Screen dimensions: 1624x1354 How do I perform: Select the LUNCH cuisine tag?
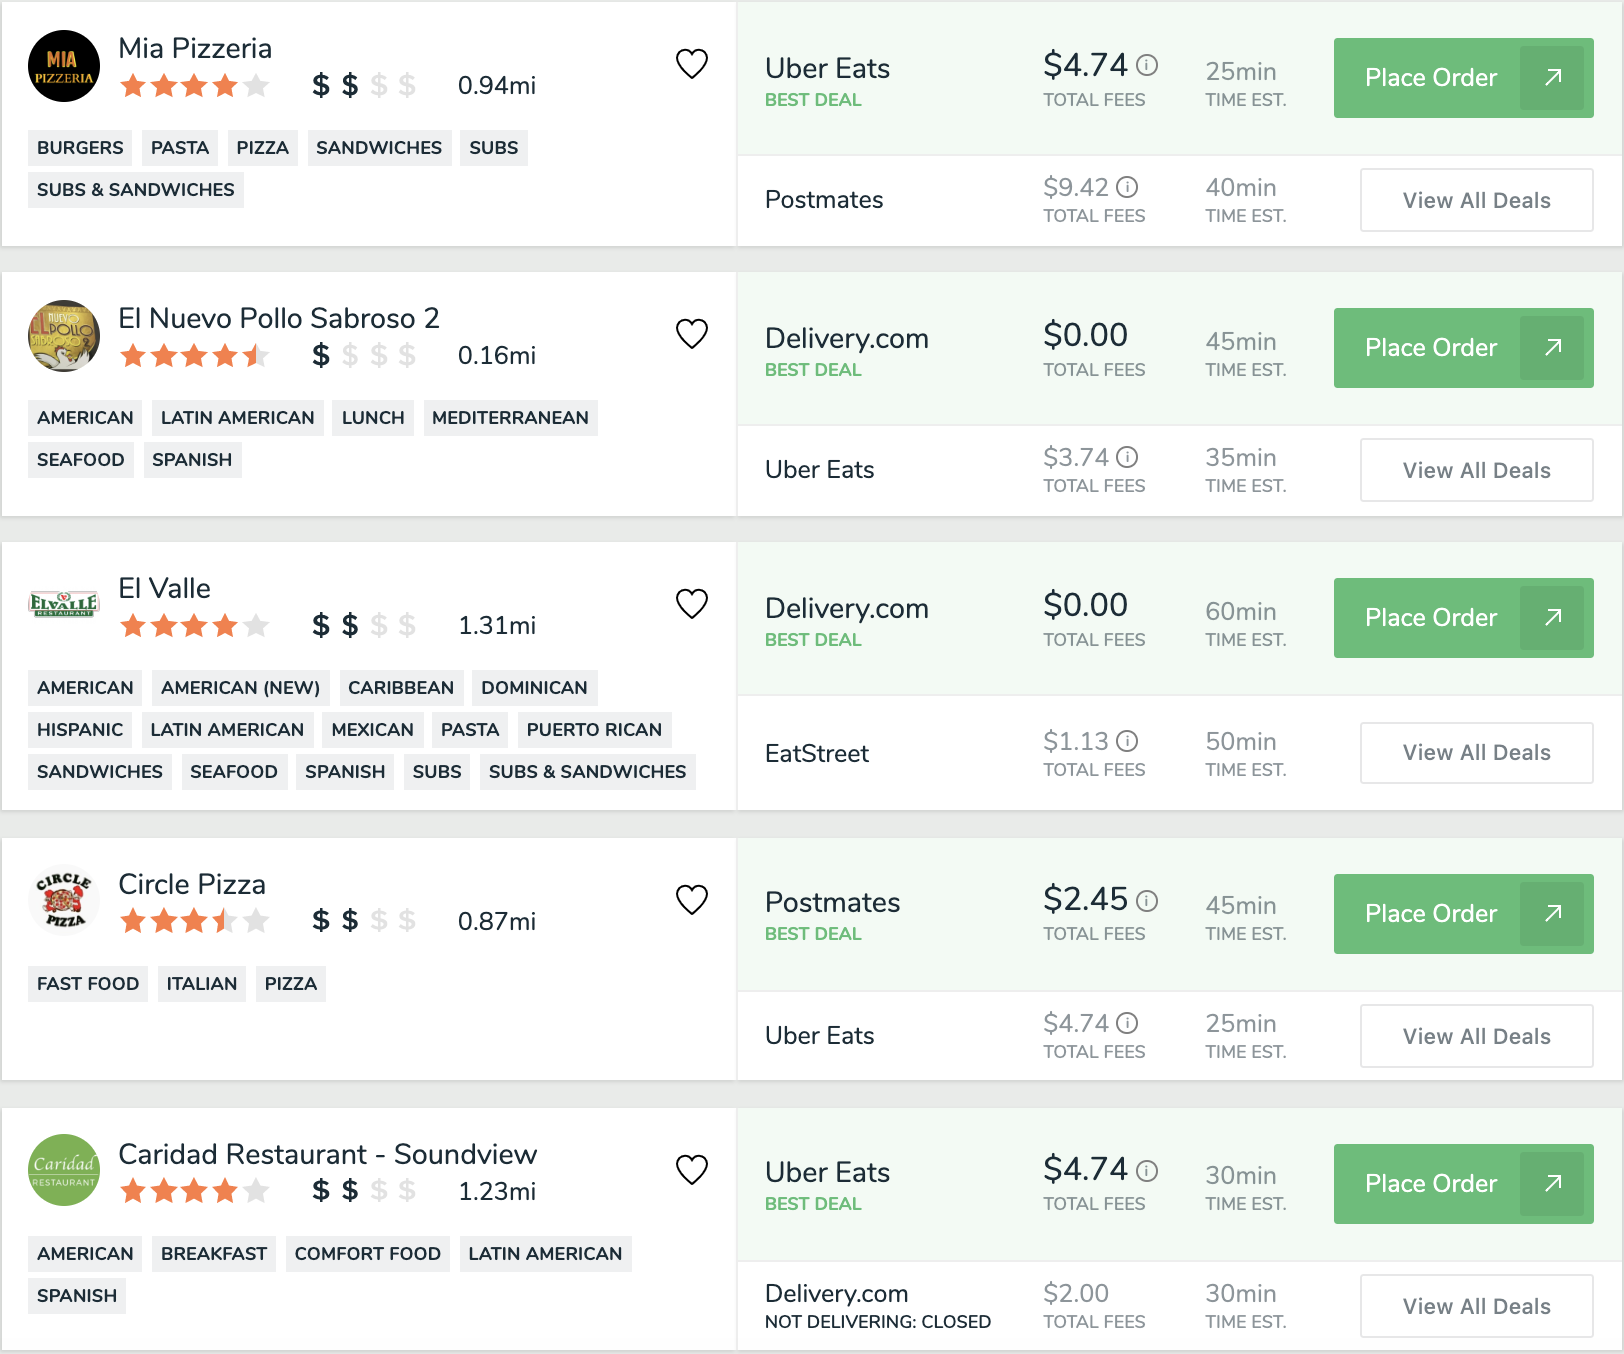tap(373, 418)
